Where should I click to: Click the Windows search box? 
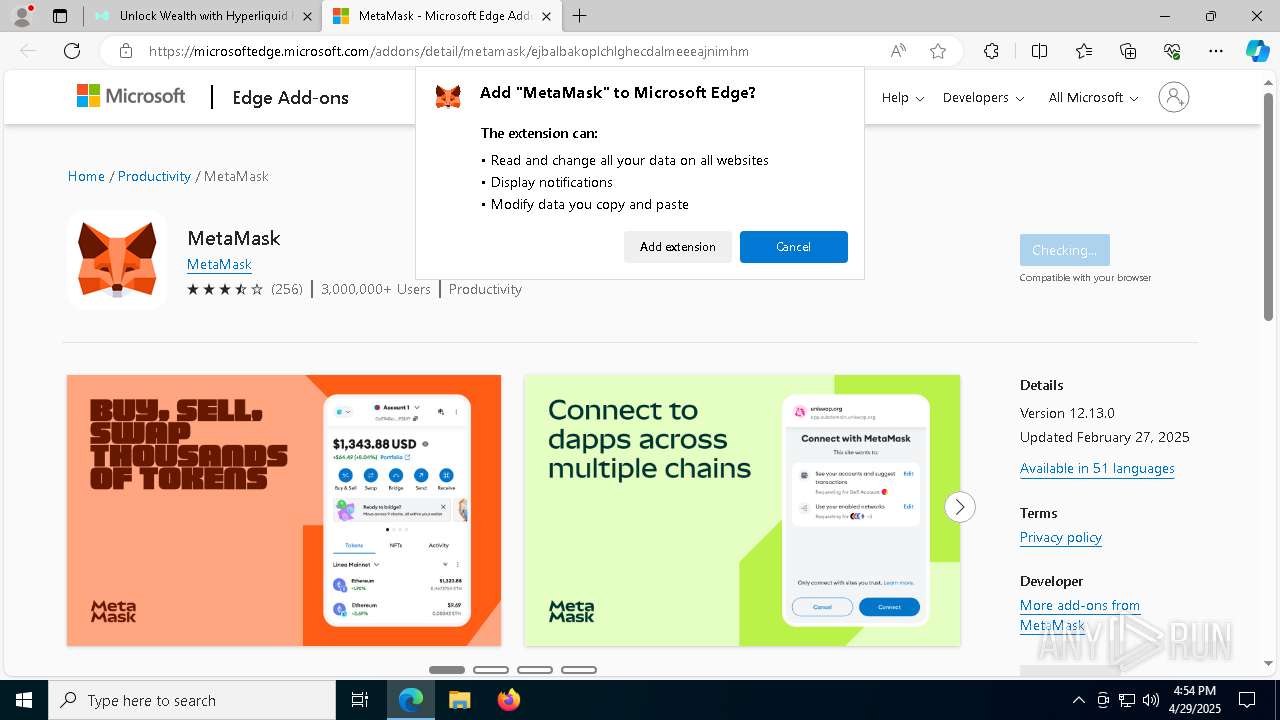pyautogui.click(x=192, y=700)
